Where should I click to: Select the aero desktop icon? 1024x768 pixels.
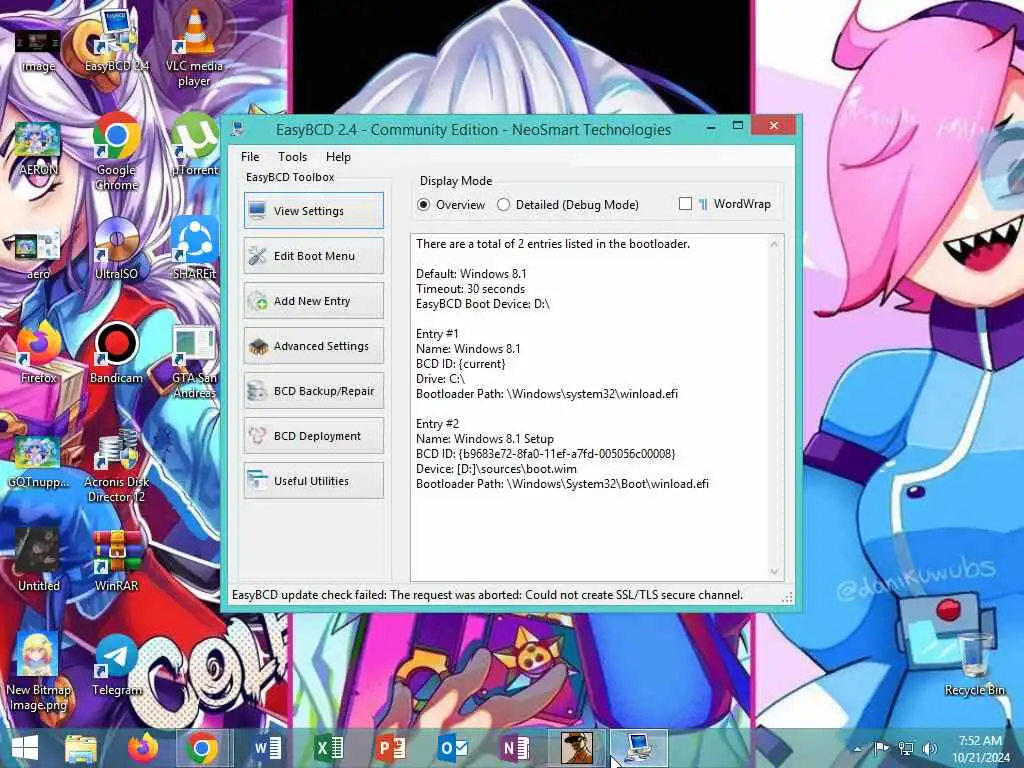click(x=38, y=255)
